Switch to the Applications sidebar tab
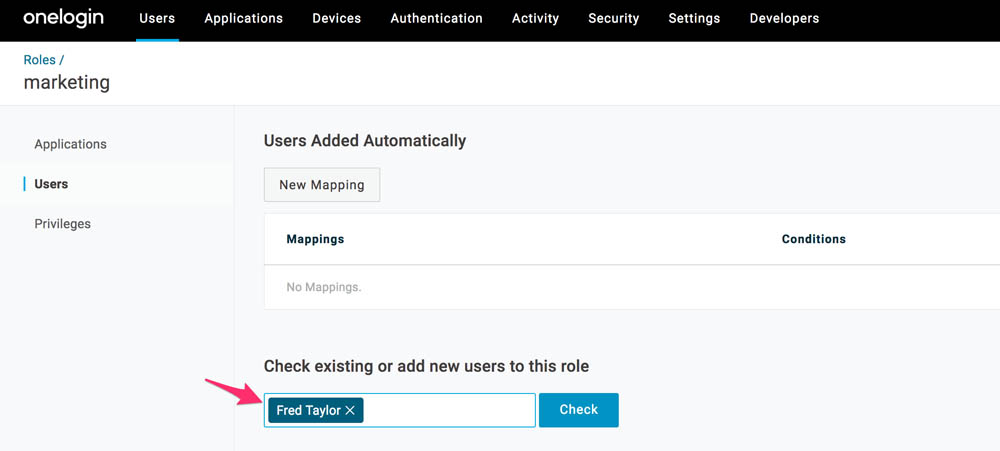 [70, 144]
